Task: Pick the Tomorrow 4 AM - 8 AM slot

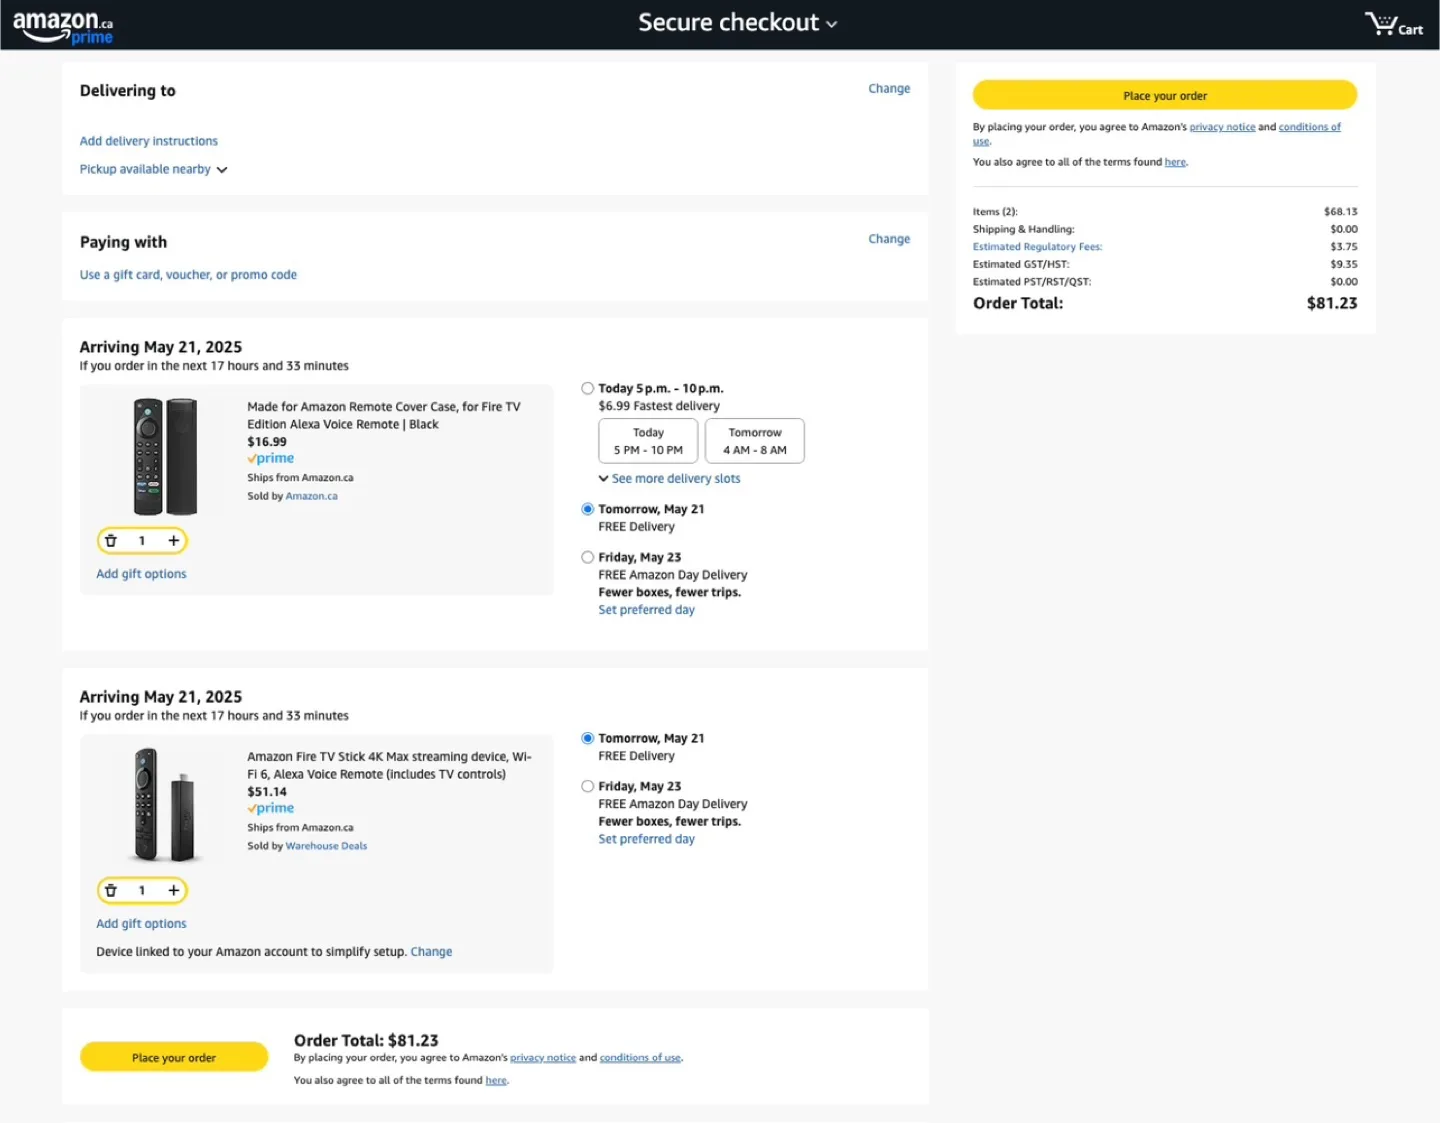Action: [754, 441]
